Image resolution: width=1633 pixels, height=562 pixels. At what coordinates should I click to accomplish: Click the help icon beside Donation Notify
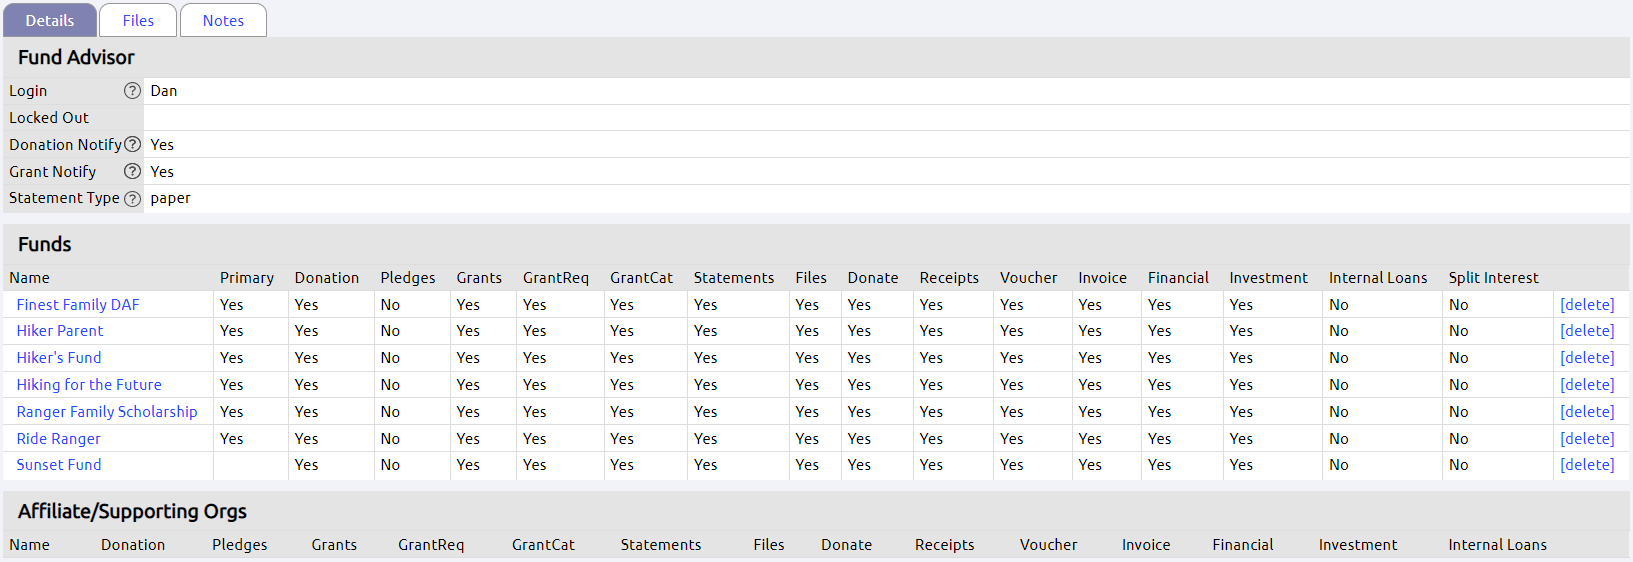coord(132,145)
